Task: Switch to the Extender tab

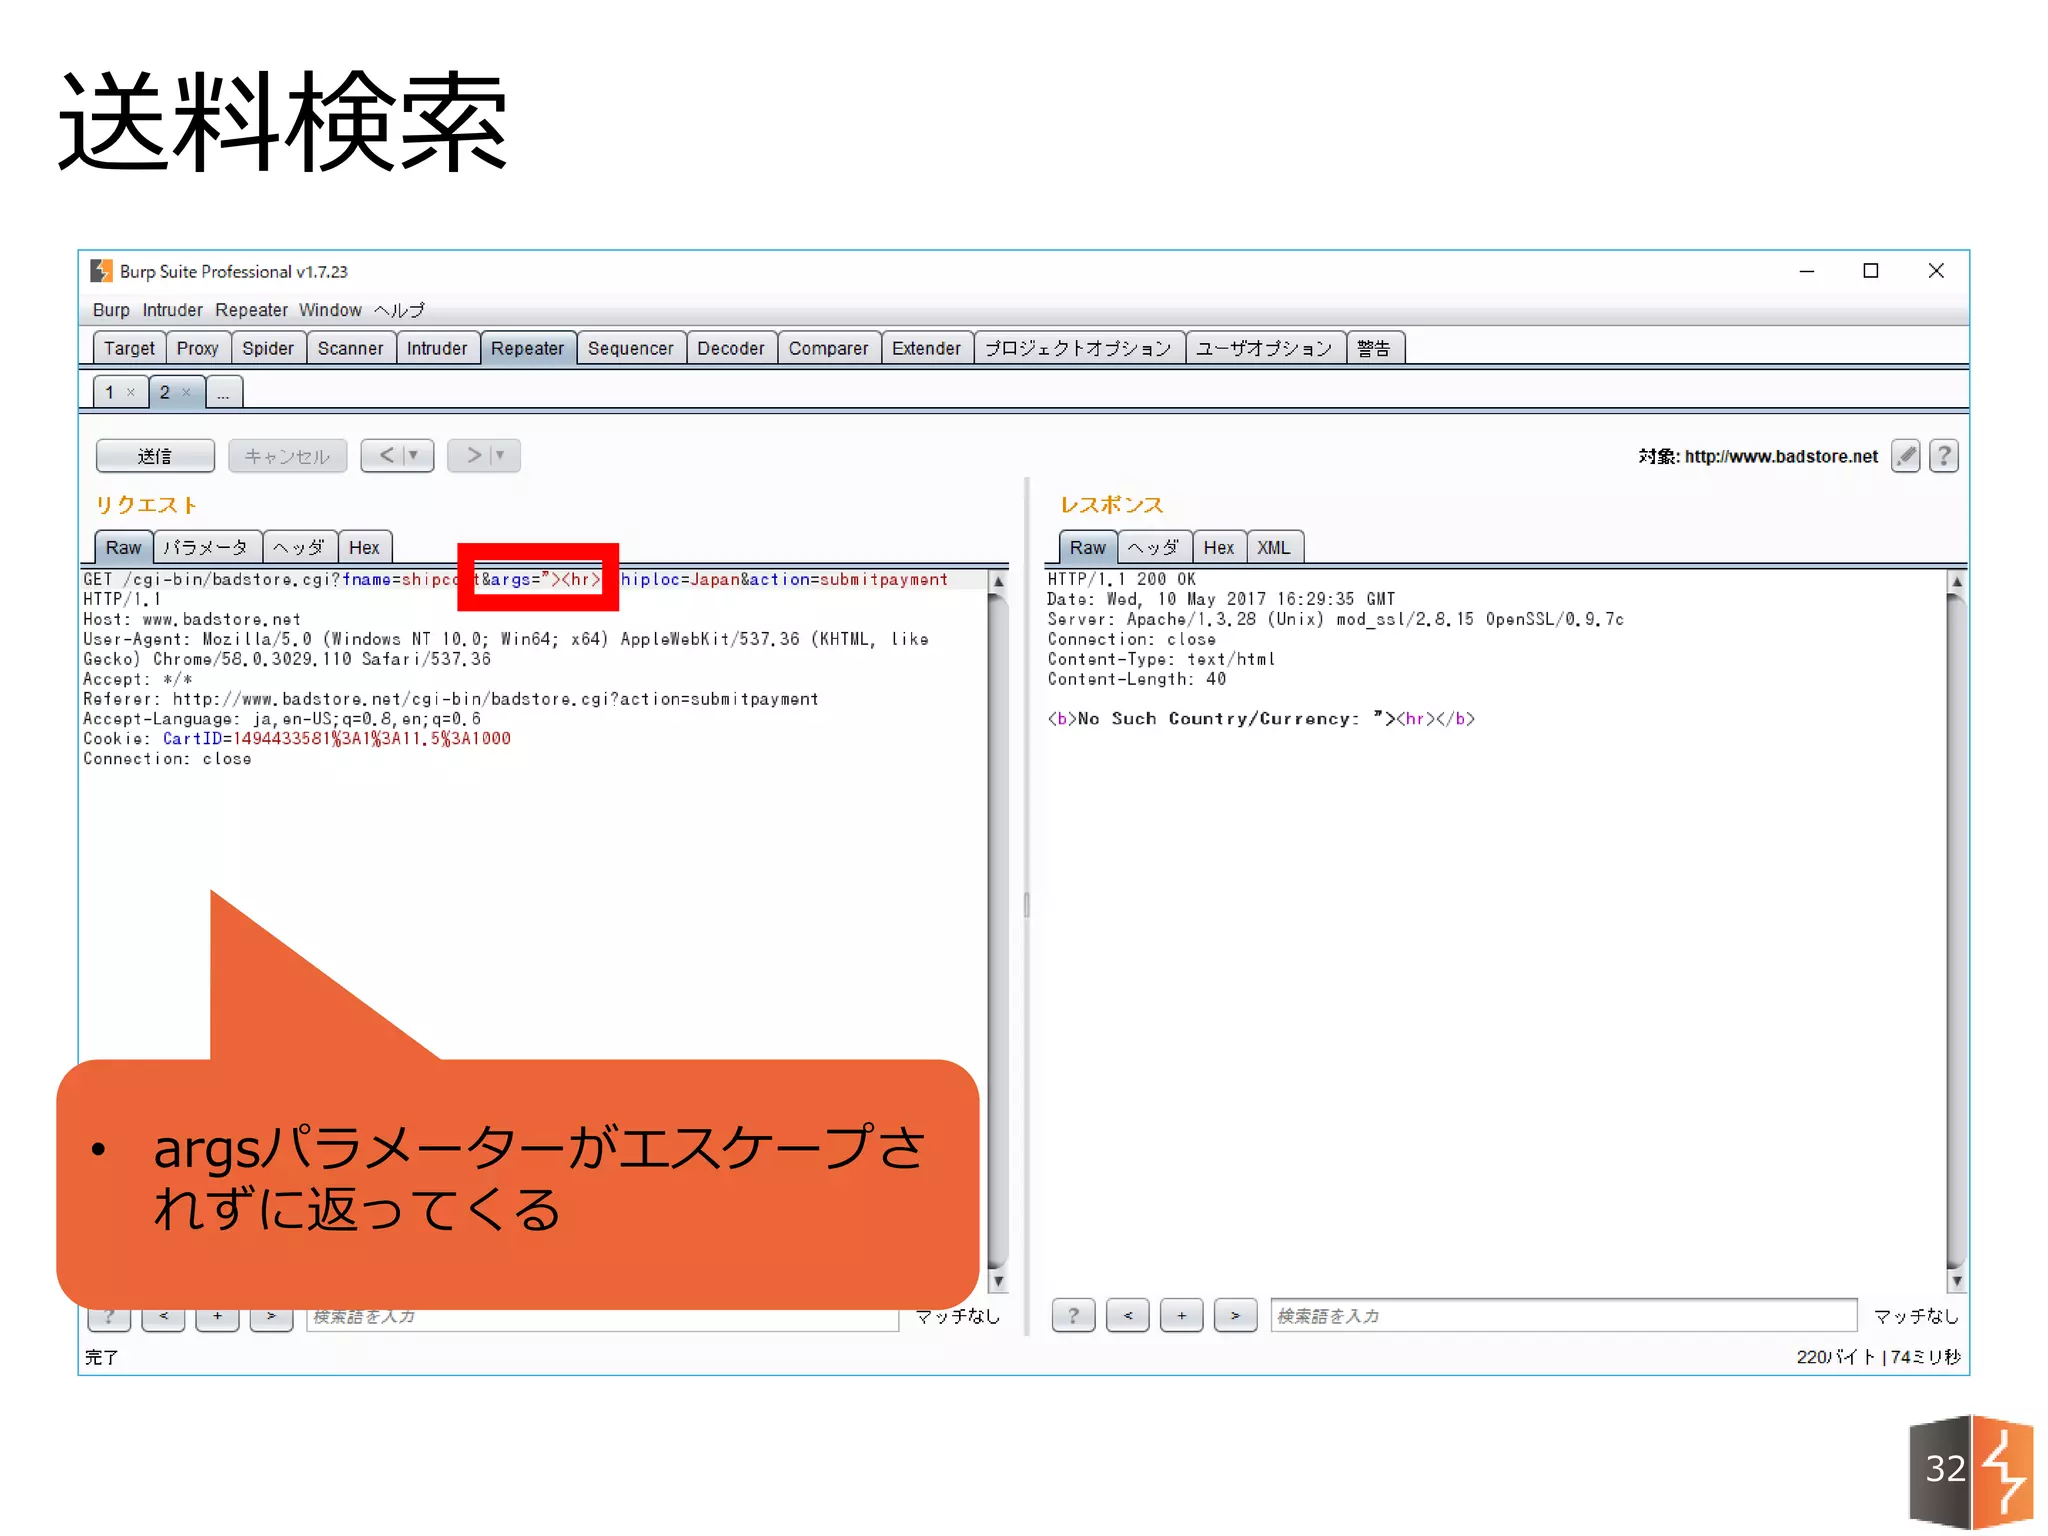Action: pyautogui.click(x=926, y=348)
